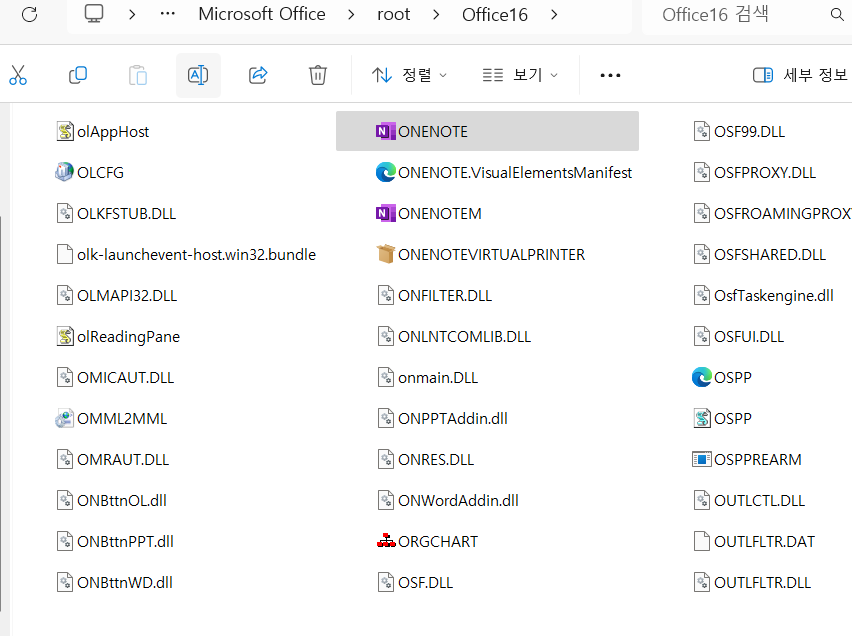Click the search magnifier icon

[x=837, y=15]
